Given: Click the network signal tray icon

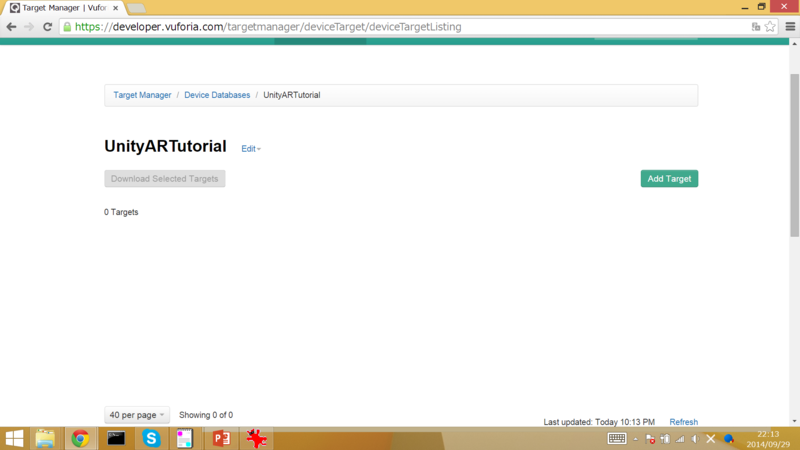Looking at the screenshot, I should (680, 439).
